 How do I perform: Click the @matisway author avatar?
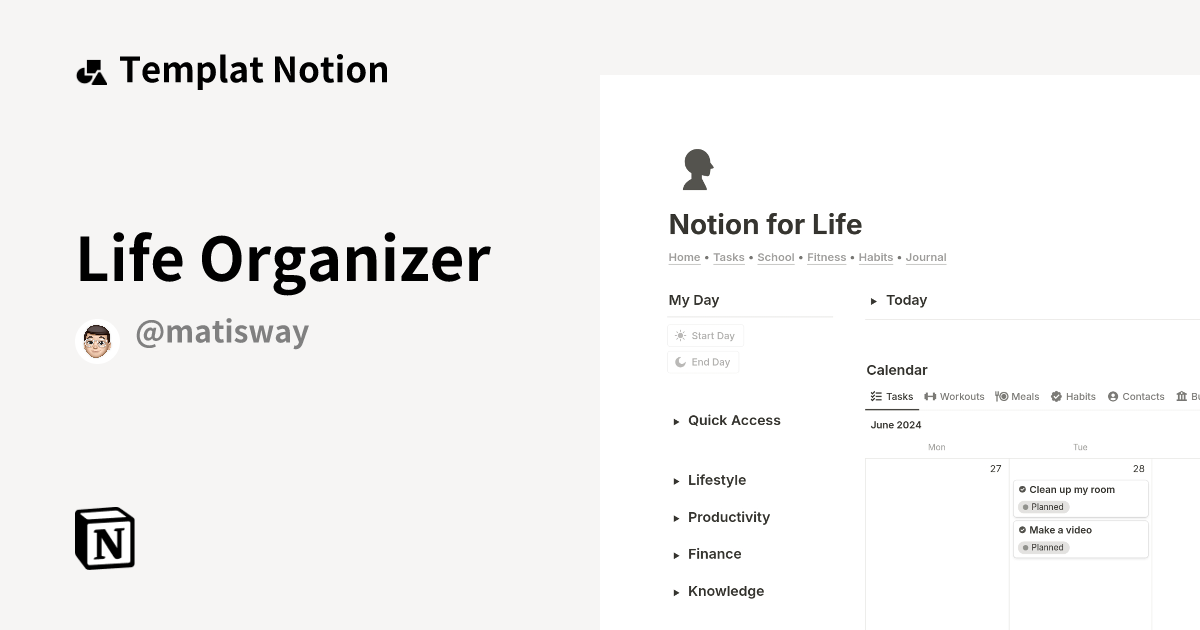point(96,340)
